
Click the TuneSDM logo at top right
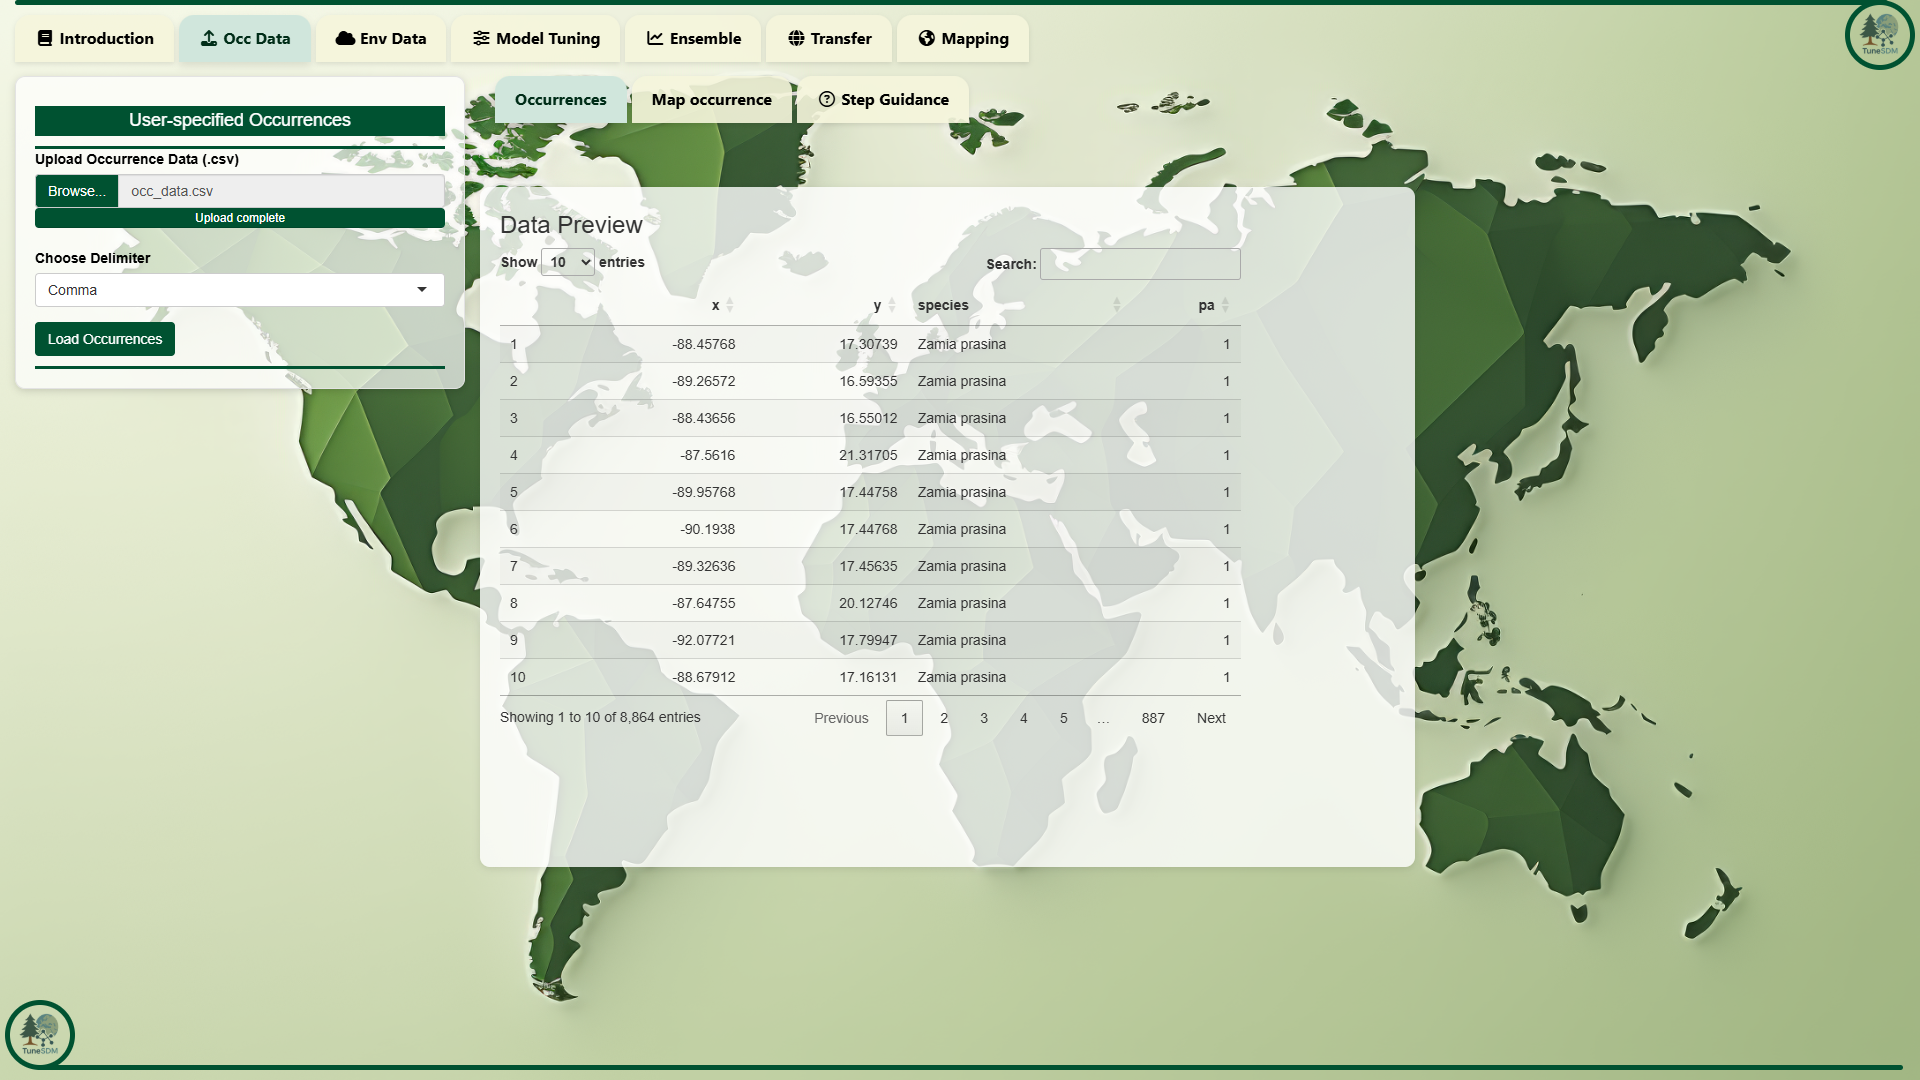tap(1879, 36)
